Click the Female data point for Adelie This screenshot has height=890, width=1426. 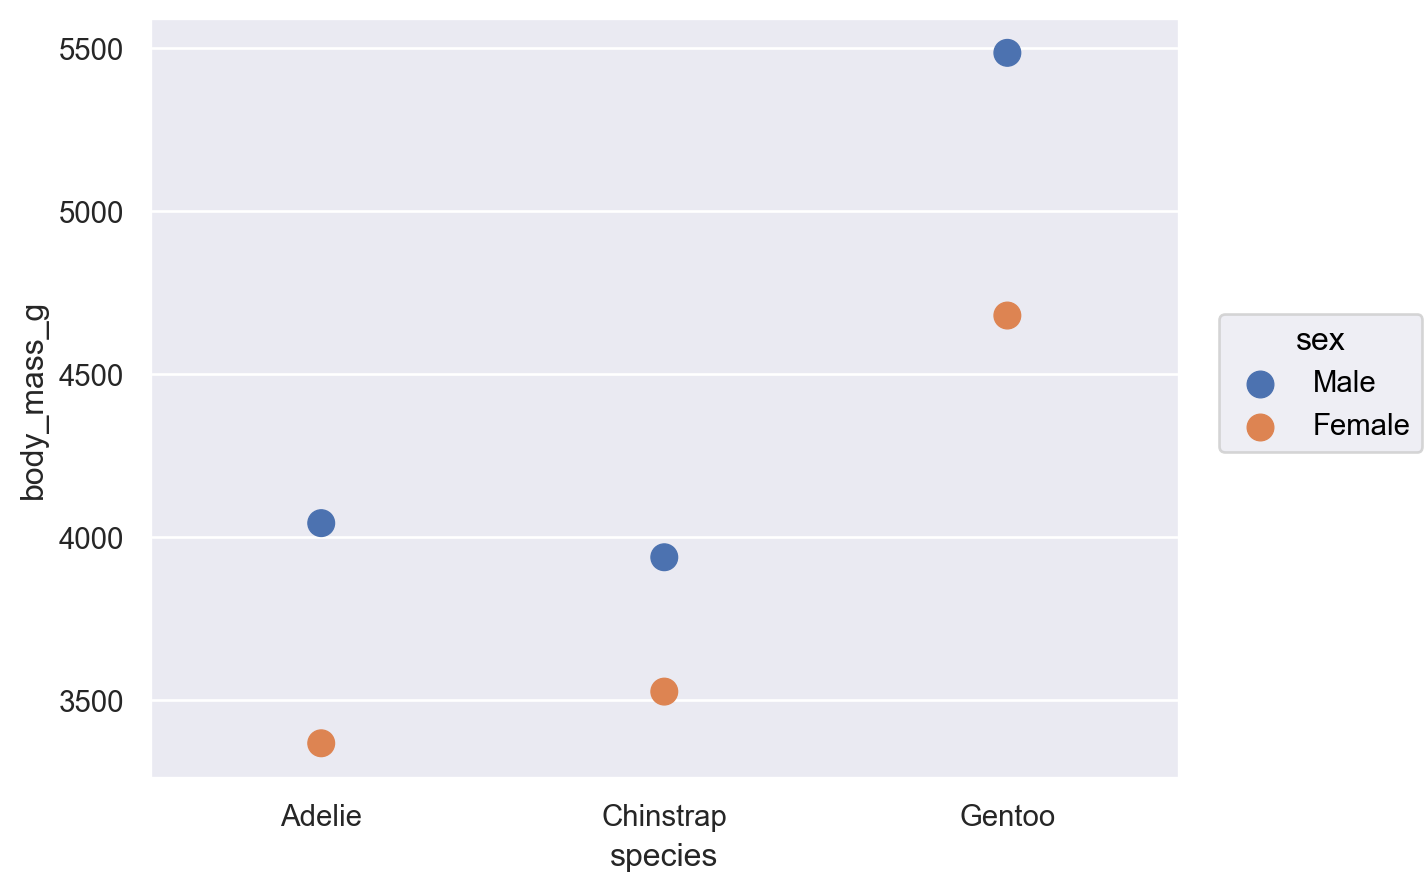[321, 743]
